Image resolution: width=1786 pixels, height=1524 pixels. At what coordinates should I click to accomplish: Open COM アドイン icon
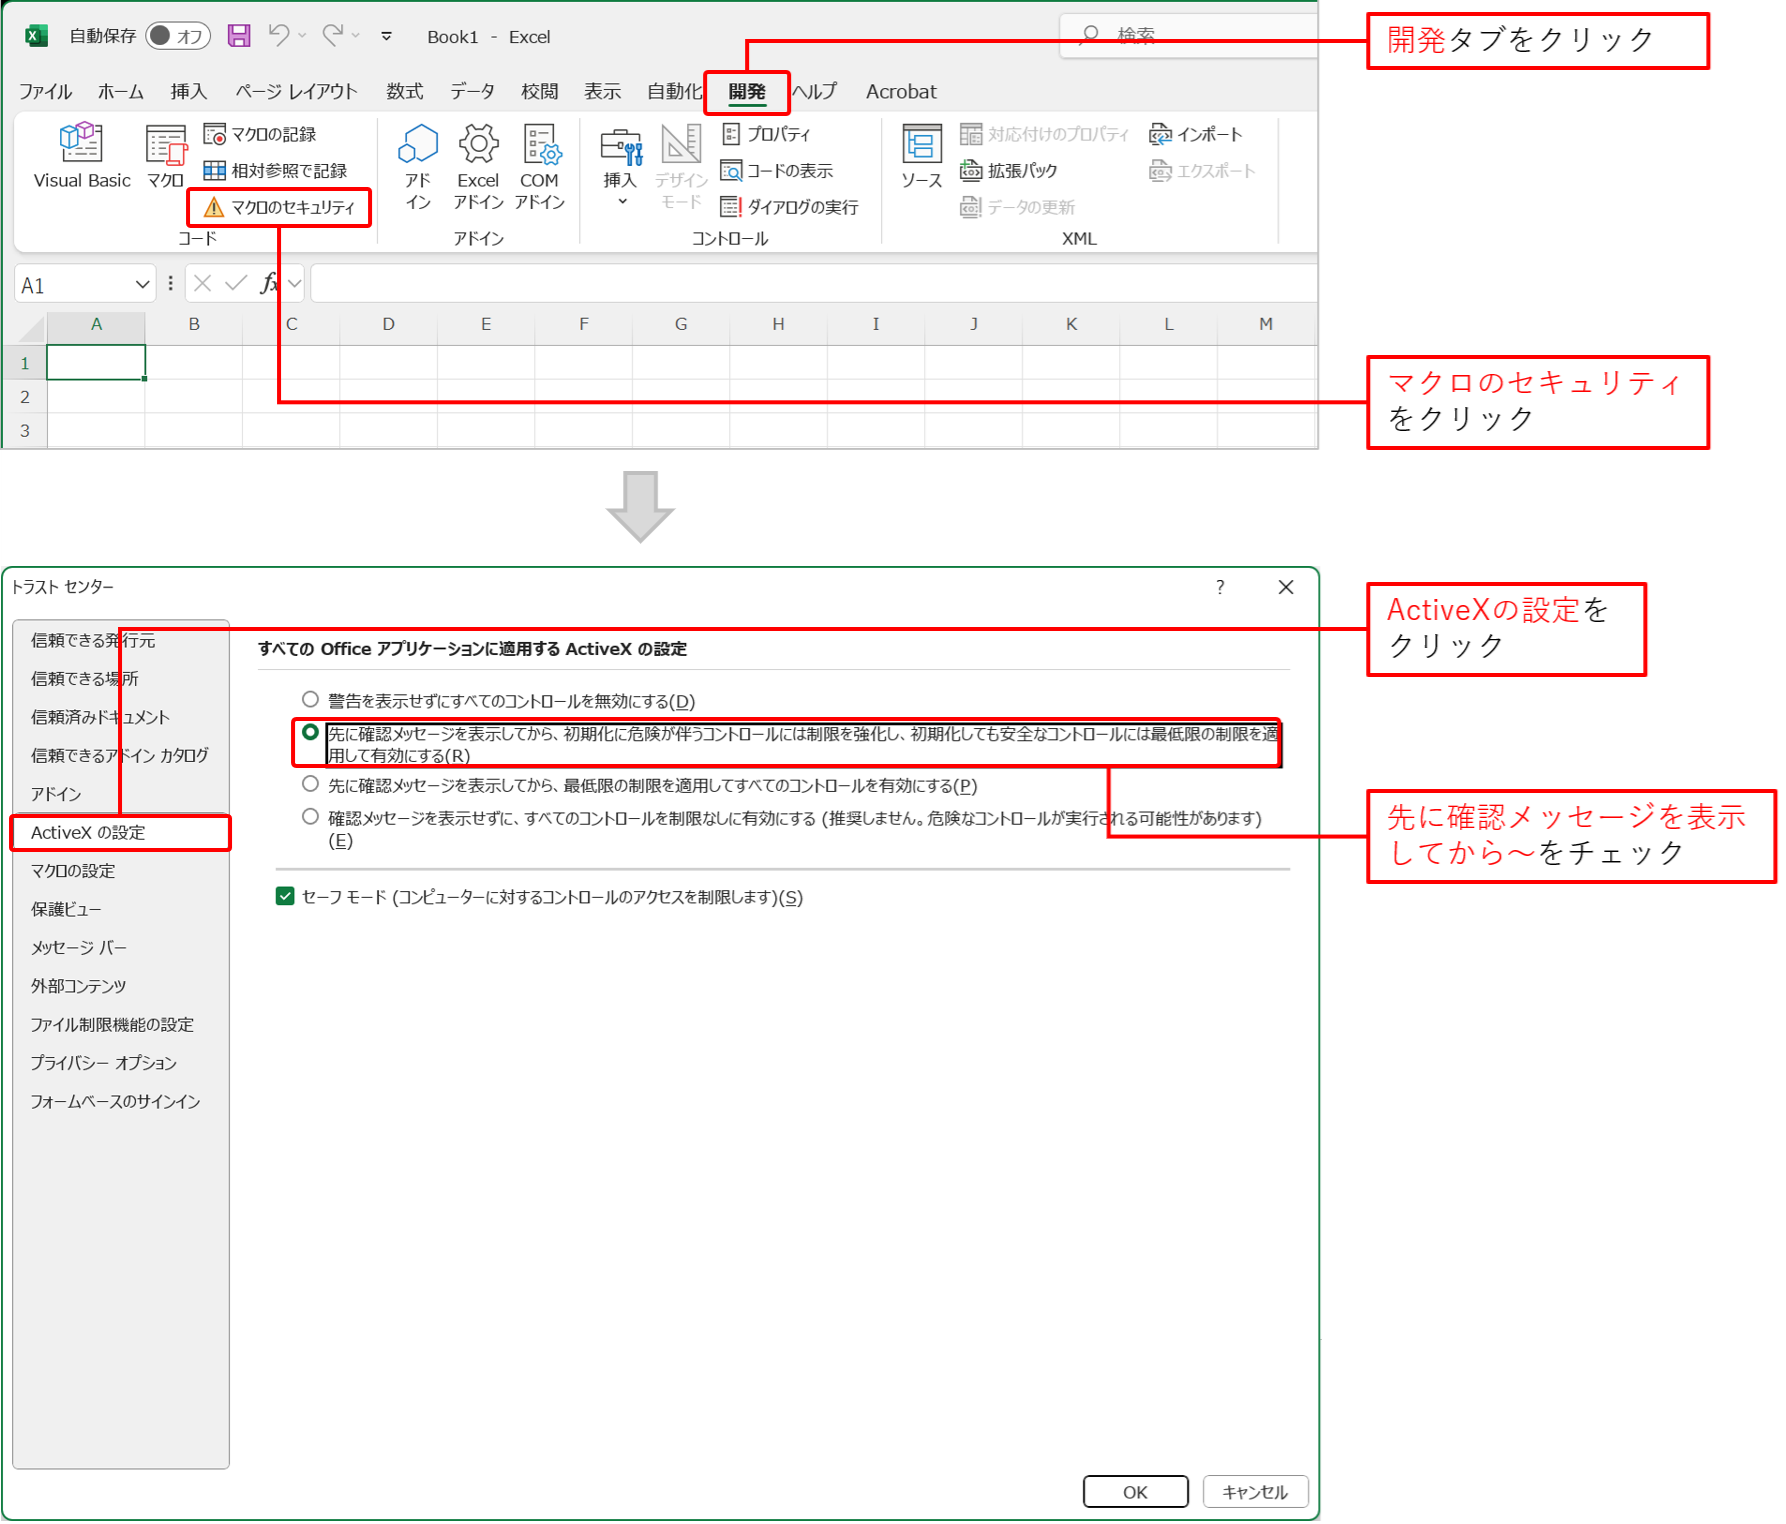click(541, 143)
